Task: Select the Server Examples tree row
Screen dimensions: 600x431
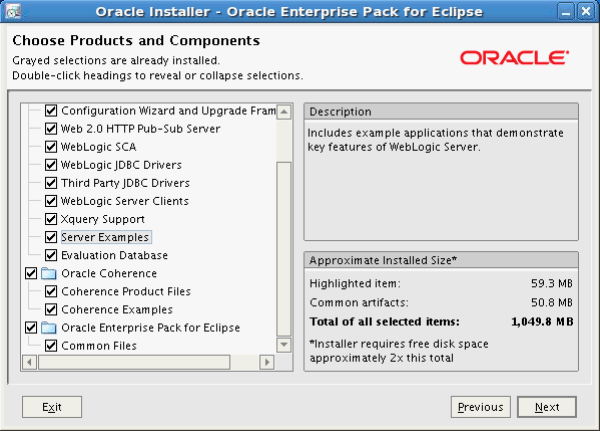Action: tap(106, 237)
